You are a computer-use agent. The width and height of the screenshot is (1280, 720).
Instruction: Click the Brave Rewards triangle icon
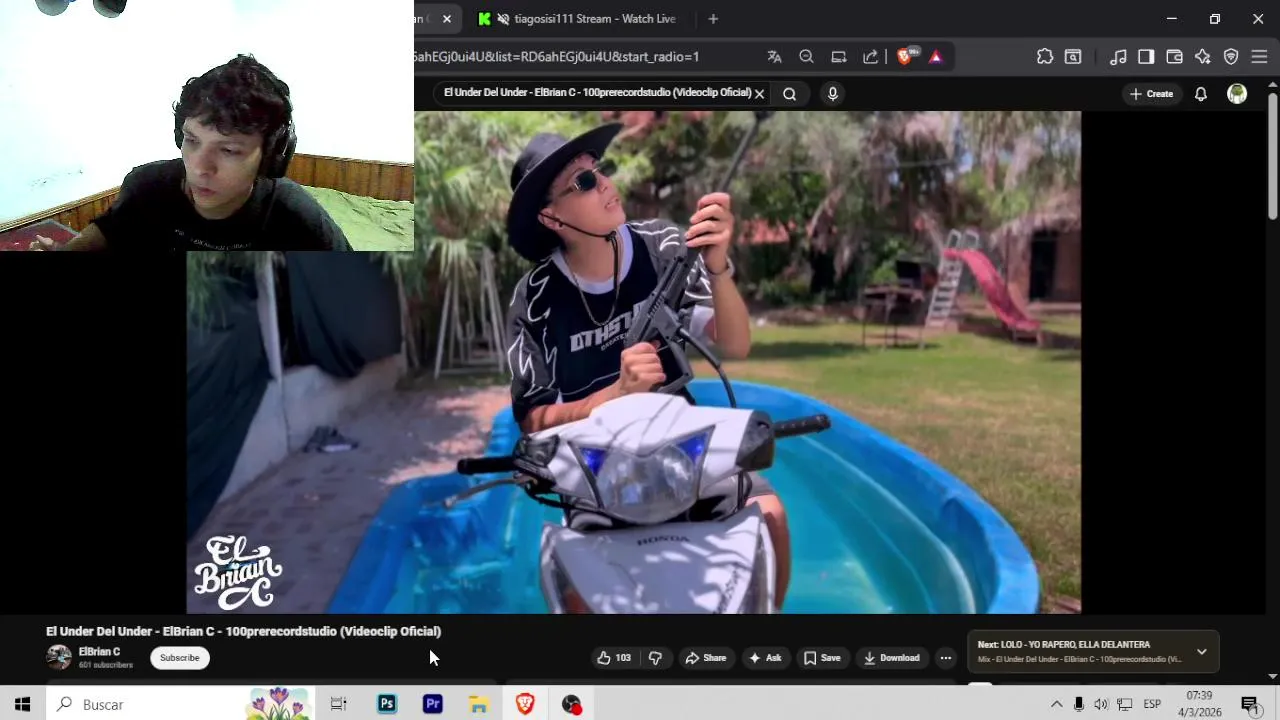936,57
